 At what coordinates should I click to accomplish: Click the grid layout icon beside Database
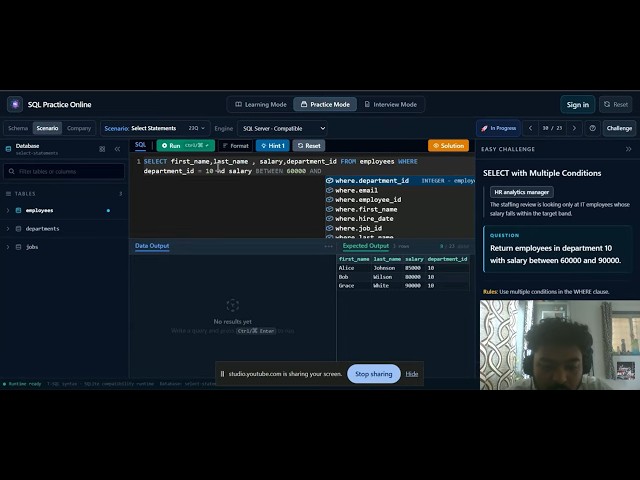[x=102, y=149]
